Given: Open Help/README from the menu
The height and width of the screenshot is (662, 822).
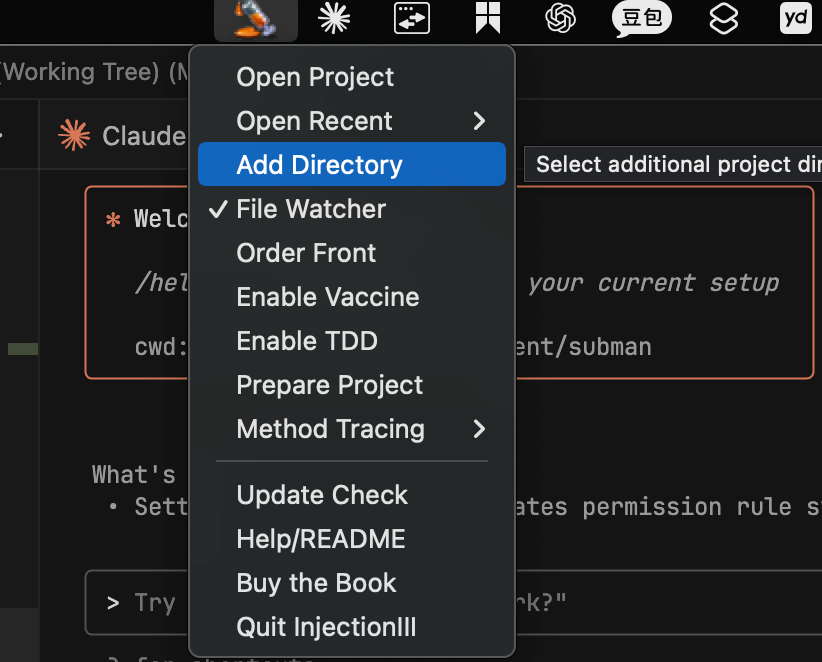Looking at the screenshot, I should [x=352, y=539].
